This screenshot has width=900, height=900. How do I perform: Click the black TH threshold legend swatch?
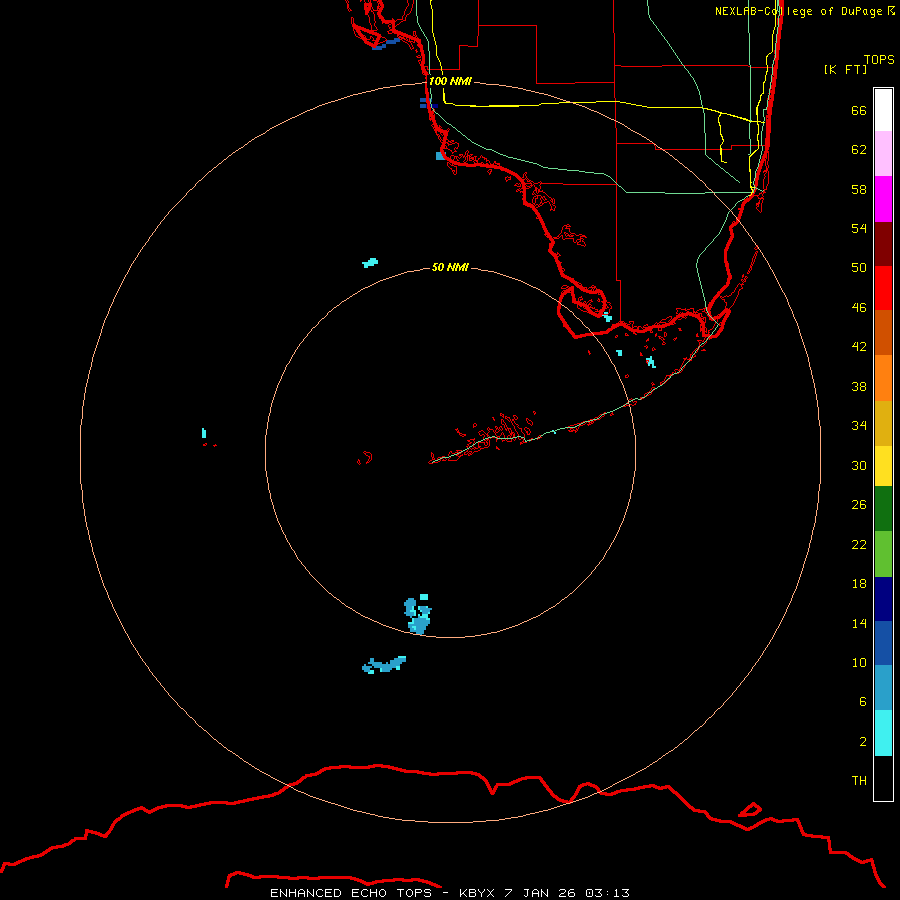coord(883,778)
